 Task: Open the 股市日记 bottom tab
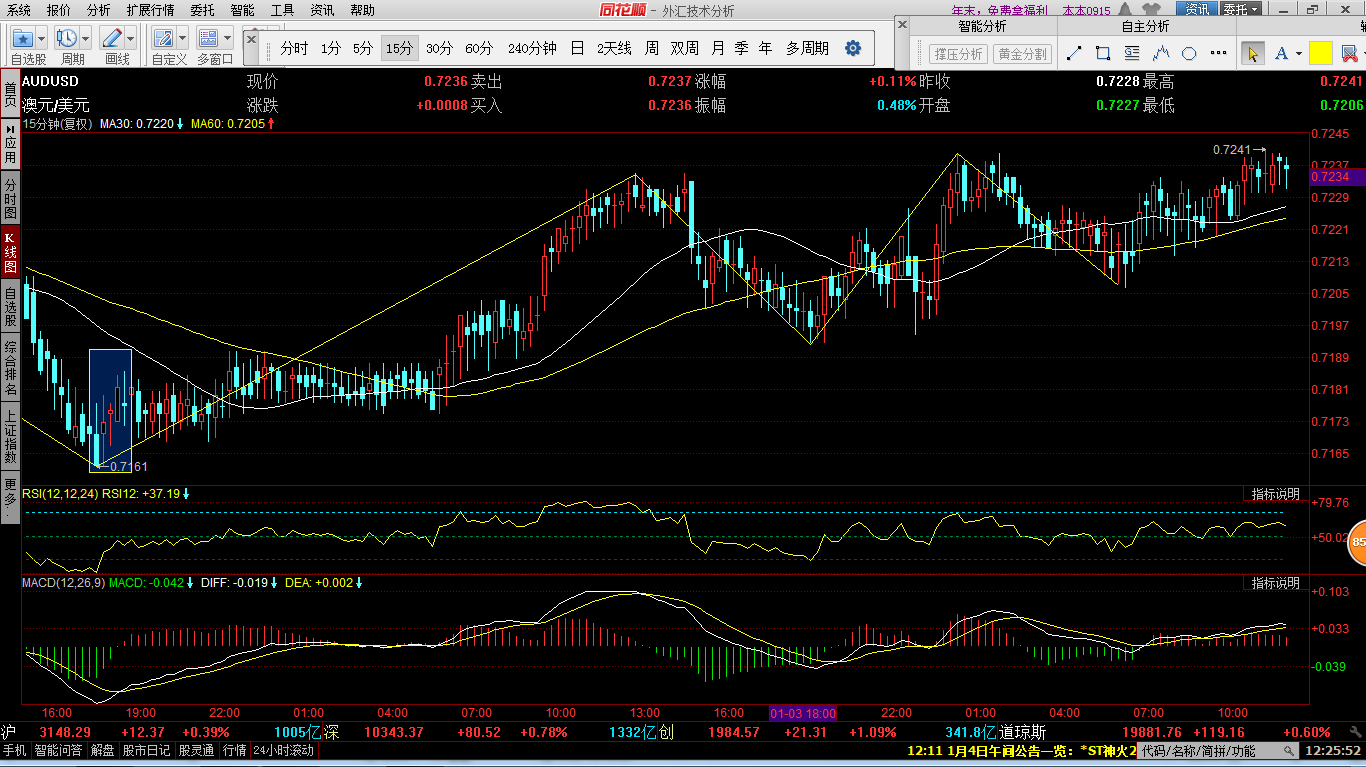pos(146,750)
